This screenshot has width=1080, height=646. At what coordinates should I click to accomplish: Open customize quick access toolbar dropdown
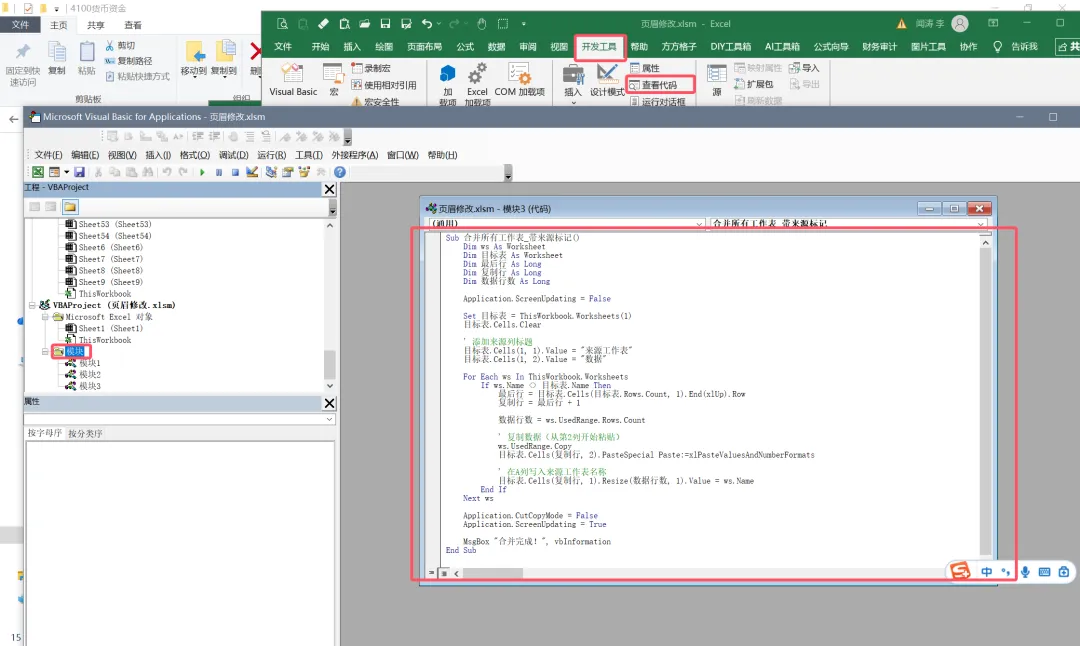(523, 23)
